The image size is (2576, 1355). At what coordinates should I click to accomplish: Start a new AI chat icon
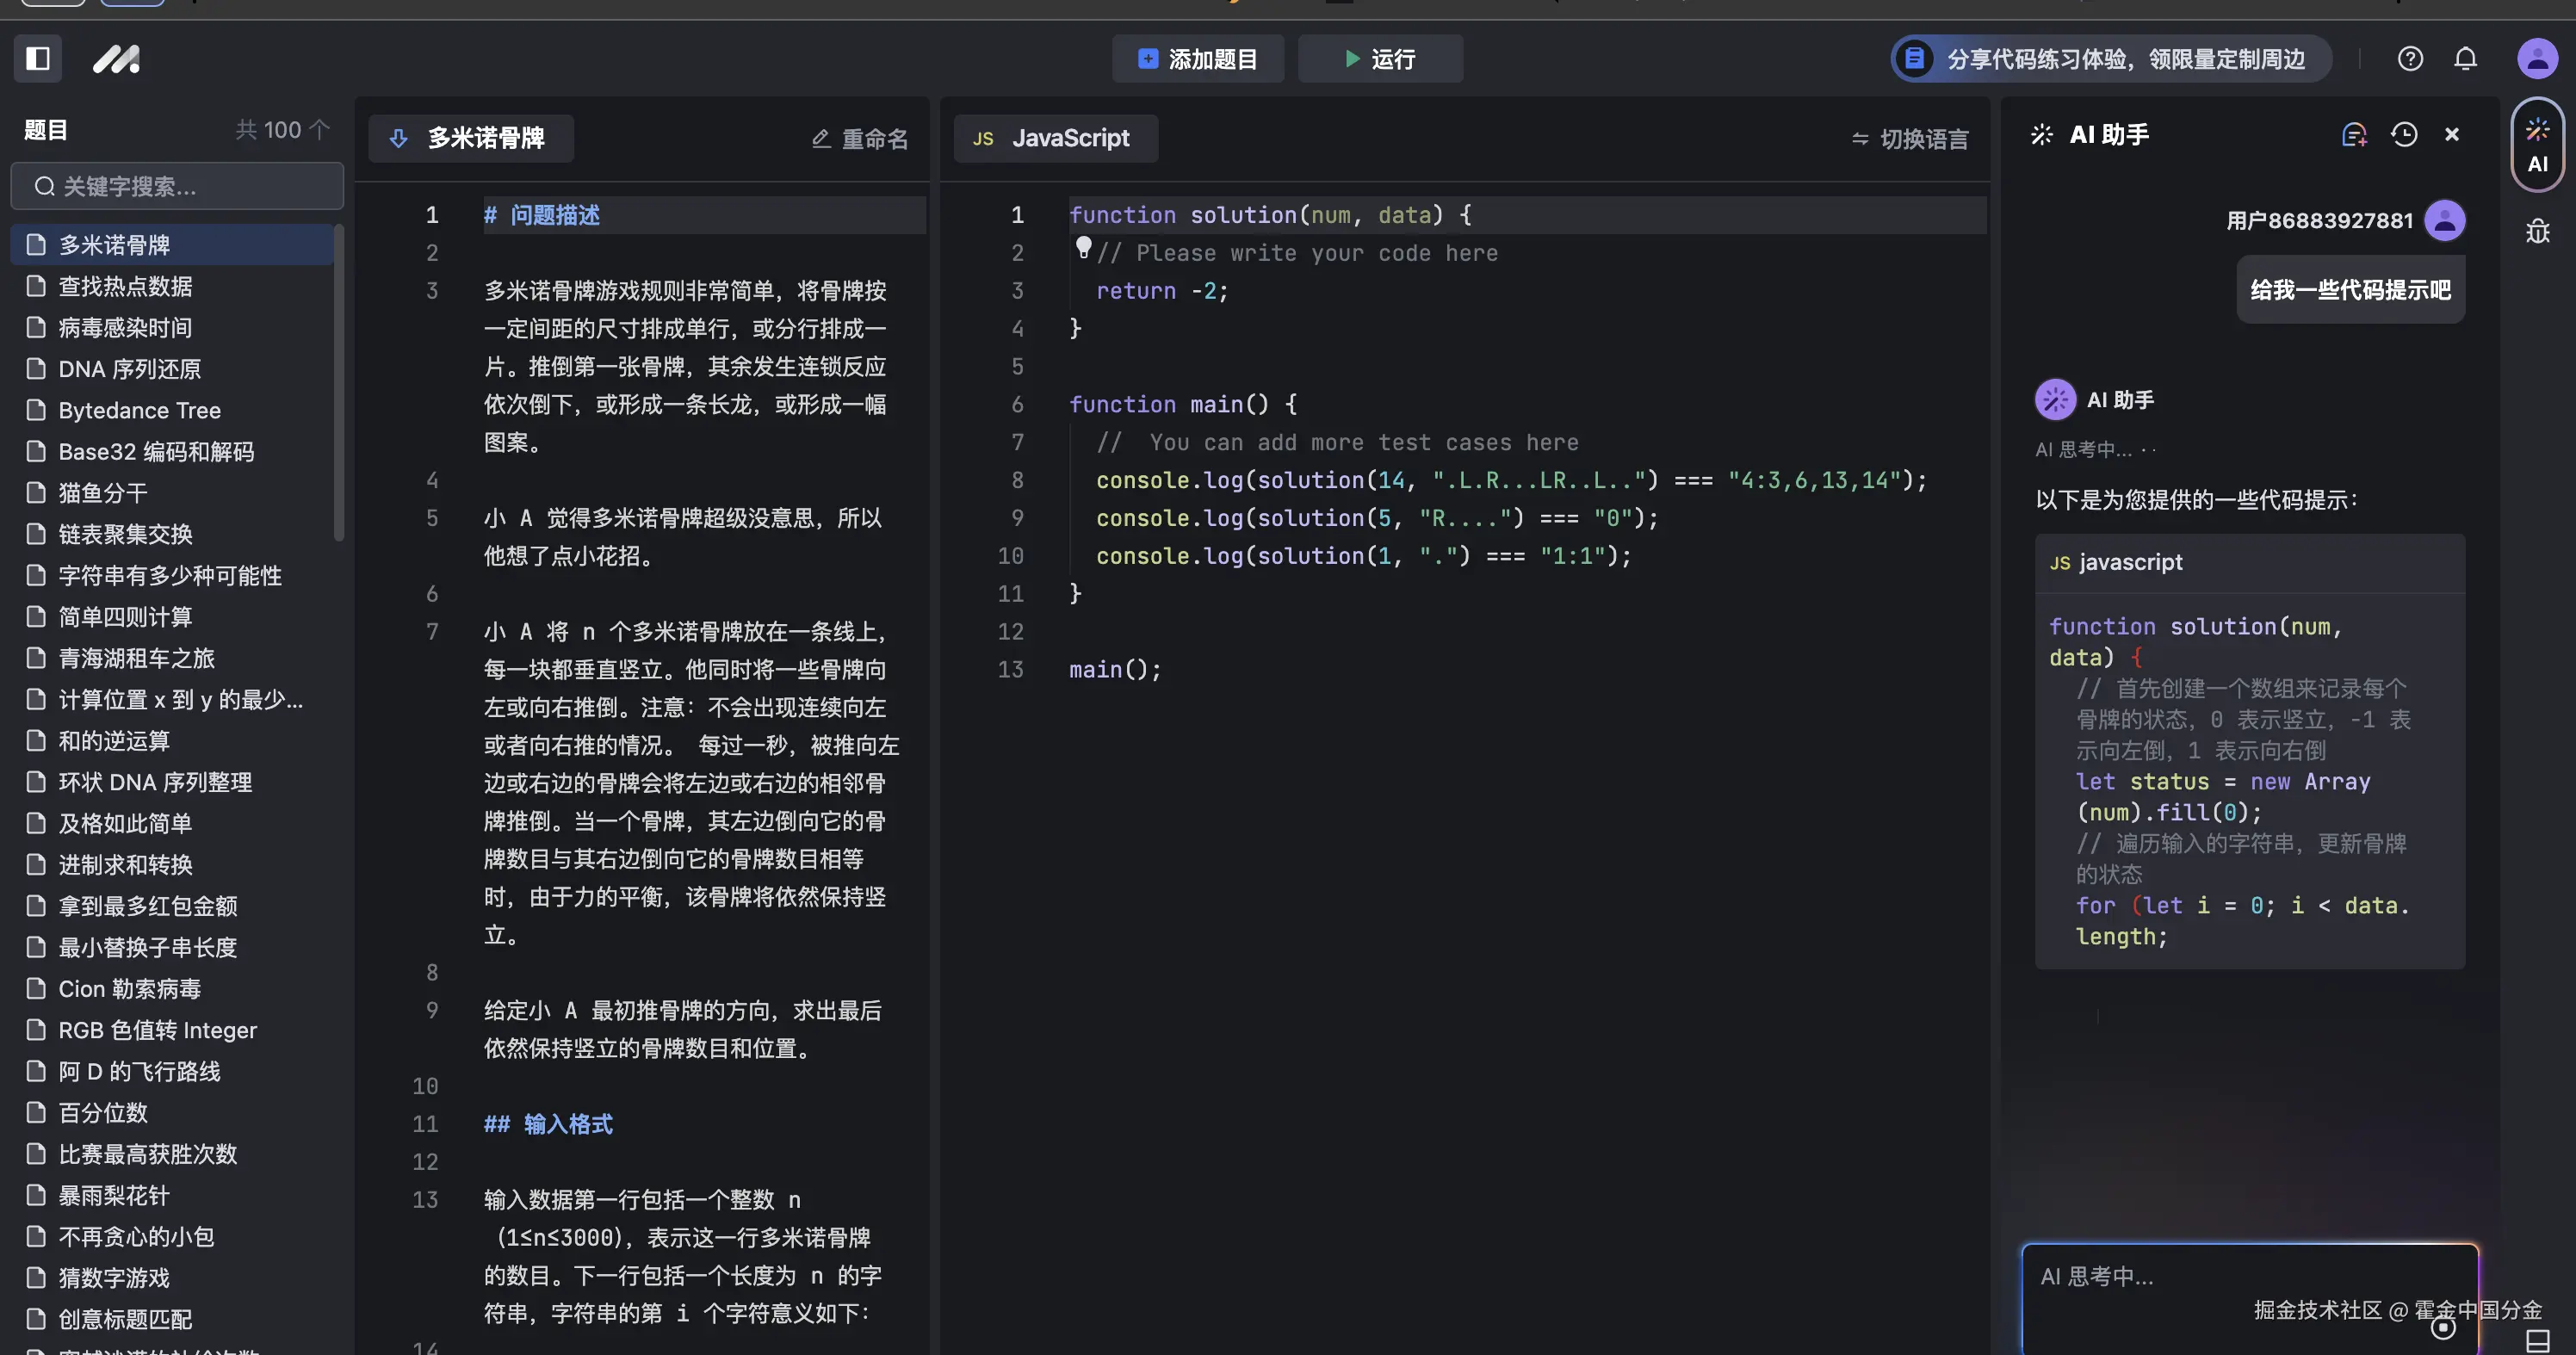(2354, 135)
